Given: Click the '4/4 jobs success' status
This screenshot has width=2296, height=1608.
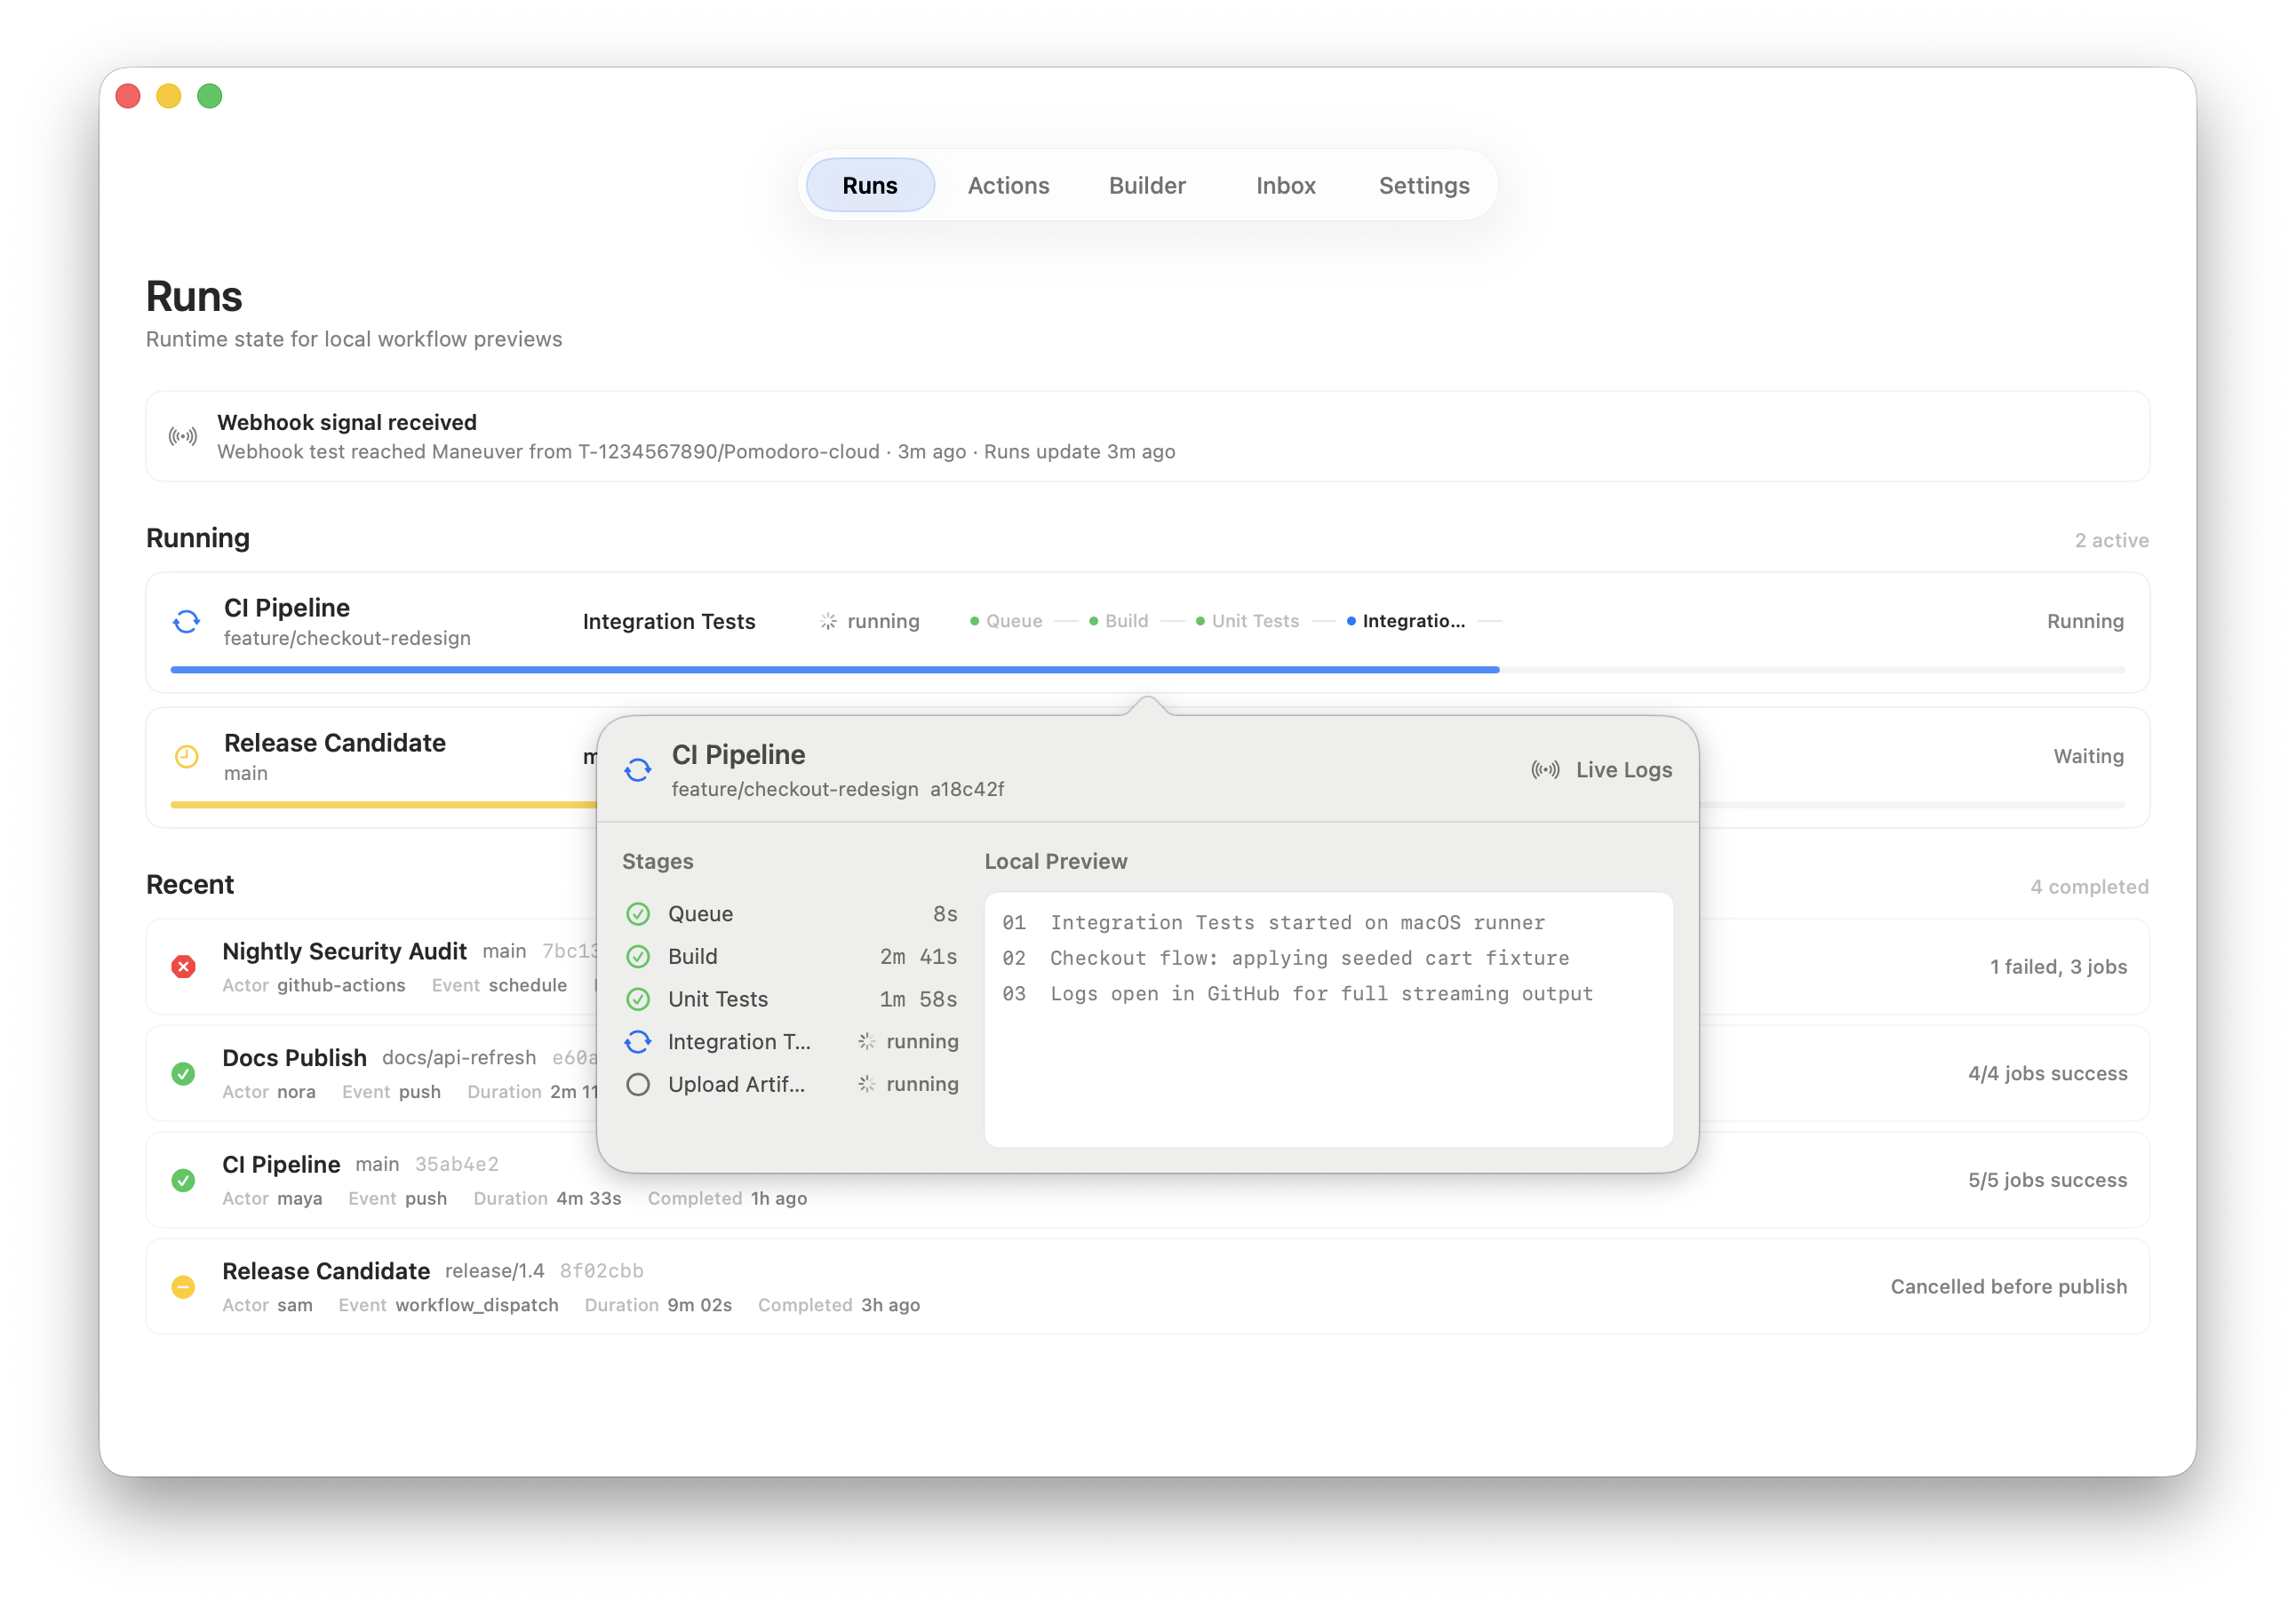Looking at the screenshot, I should pos(2047,1074).
